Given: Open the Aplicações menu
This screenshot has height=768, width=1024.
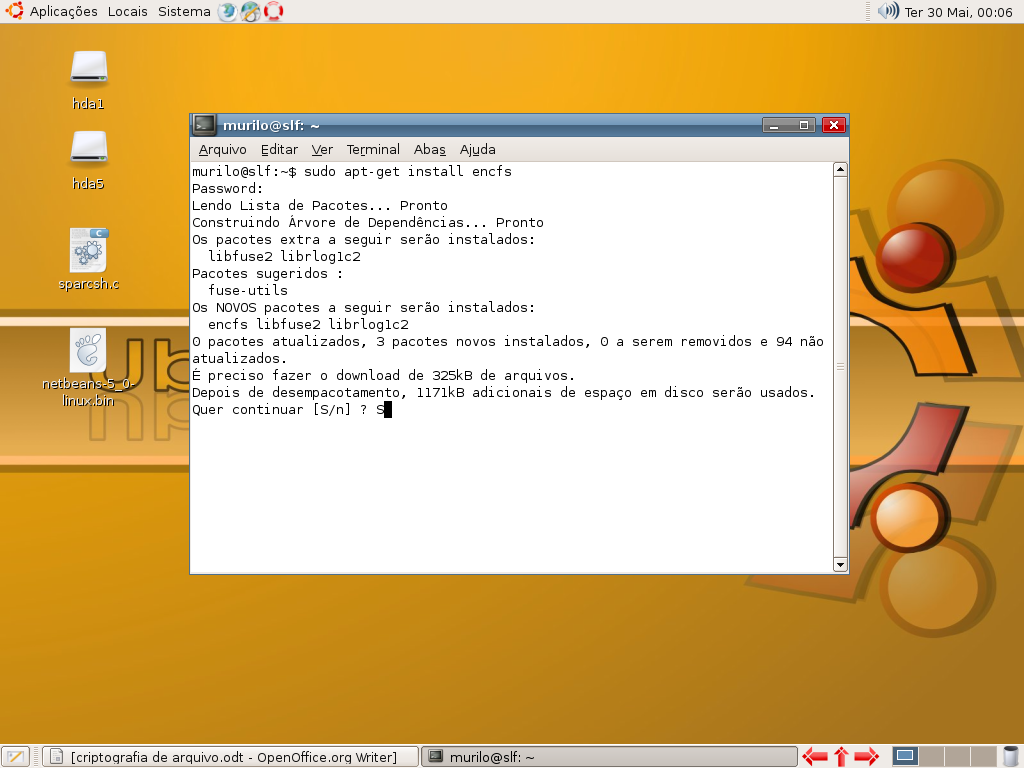Looking at the screenshot, I should coord(63,12).
